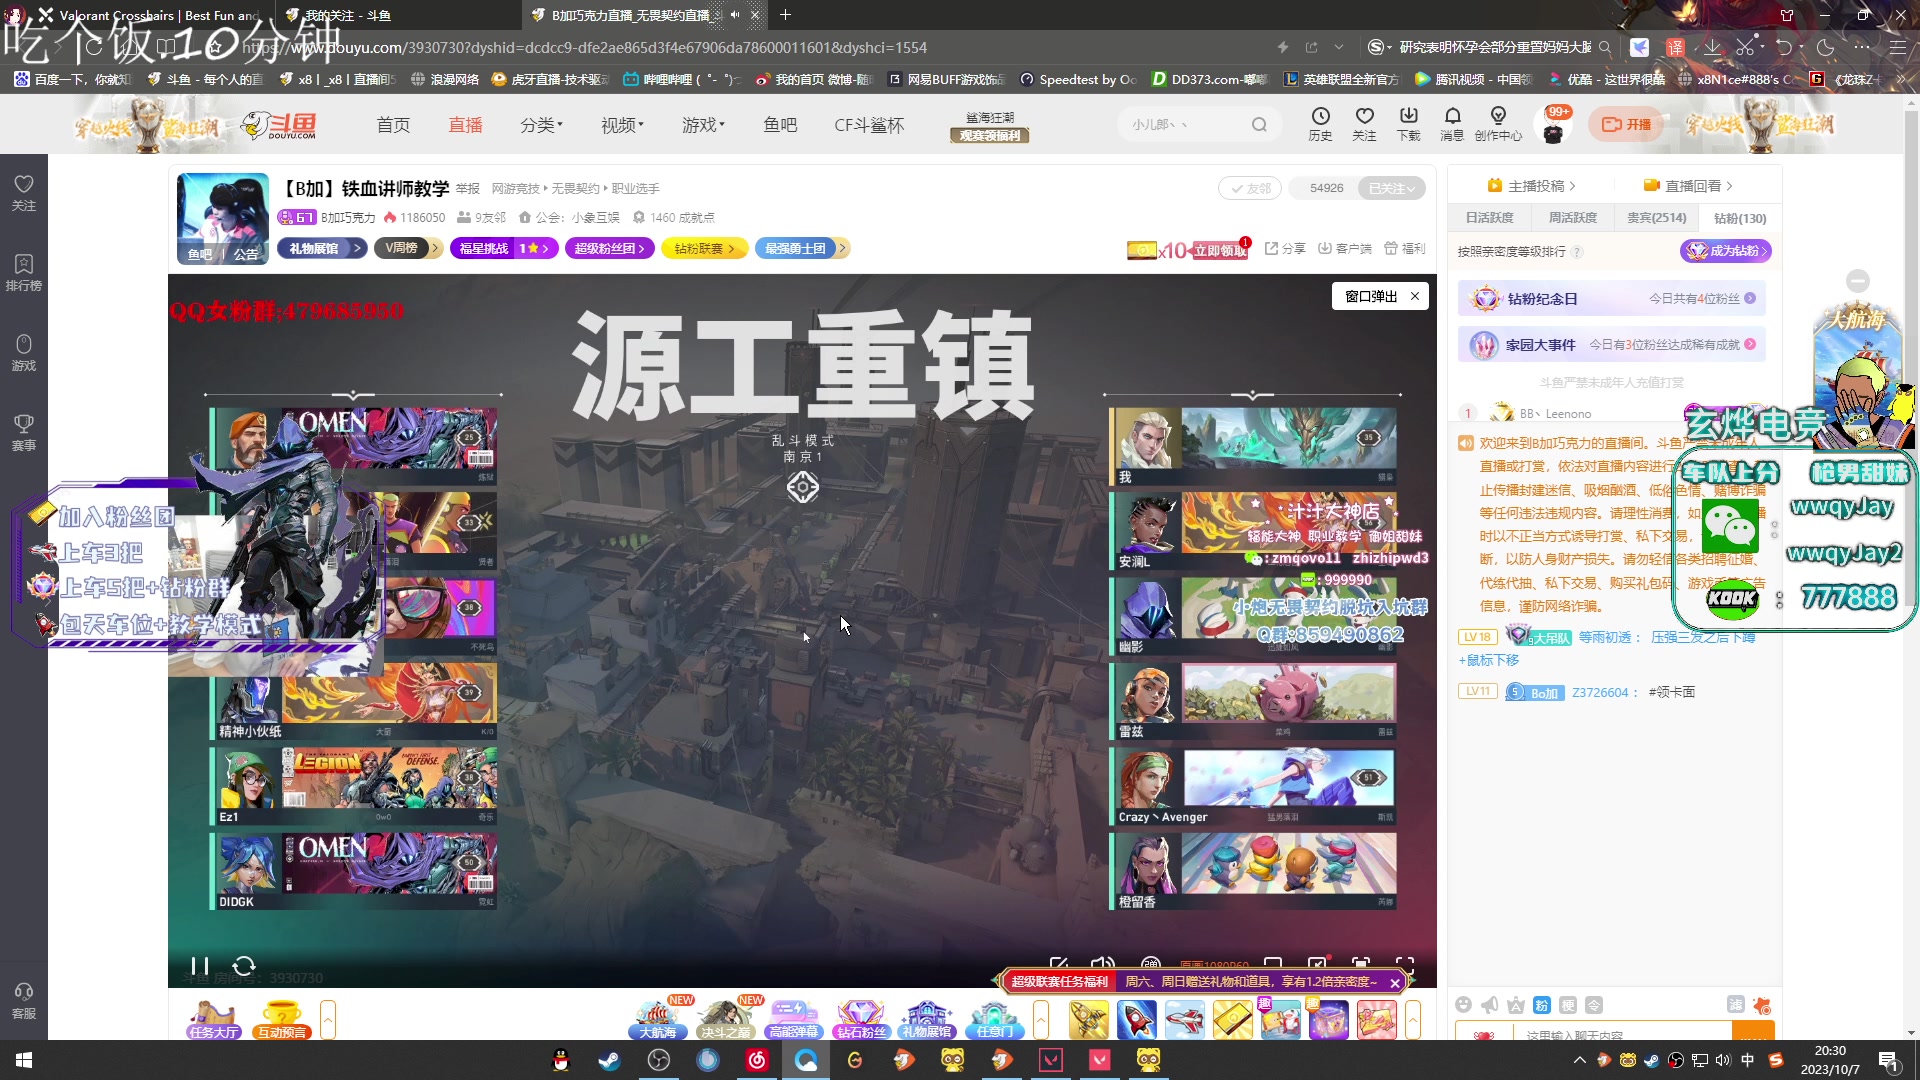Open 家园大事件 banner

coord(1611,344)
